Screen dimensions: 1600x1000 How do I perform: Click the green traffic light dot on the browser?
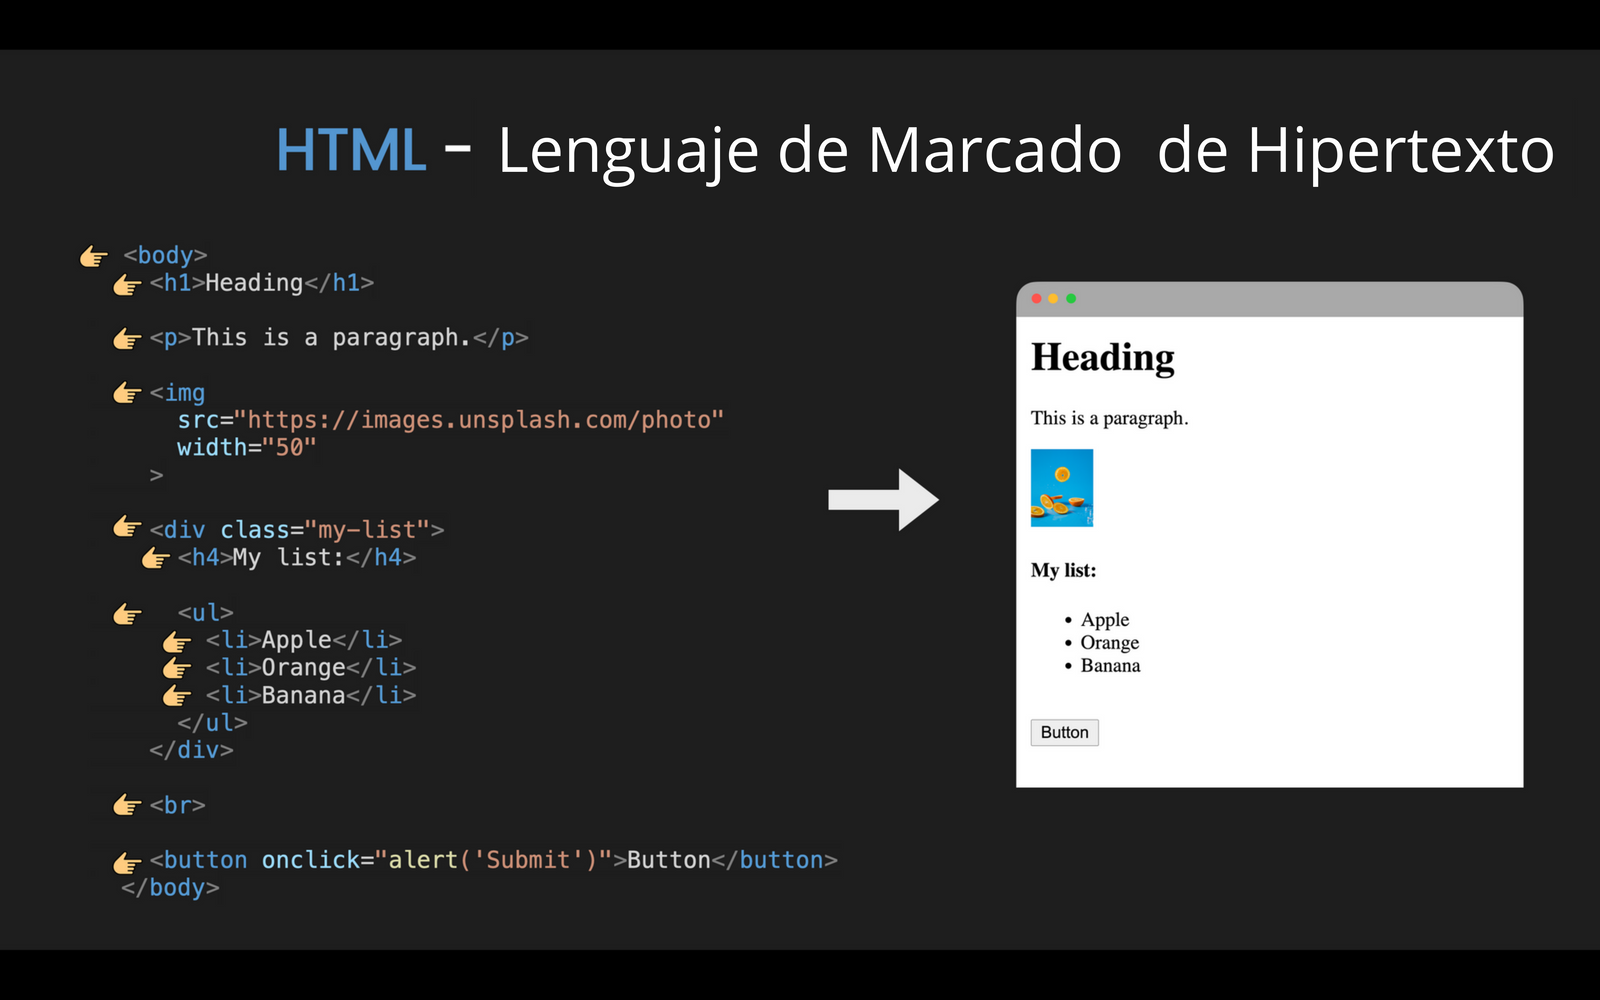click(x=1070, y=298)
